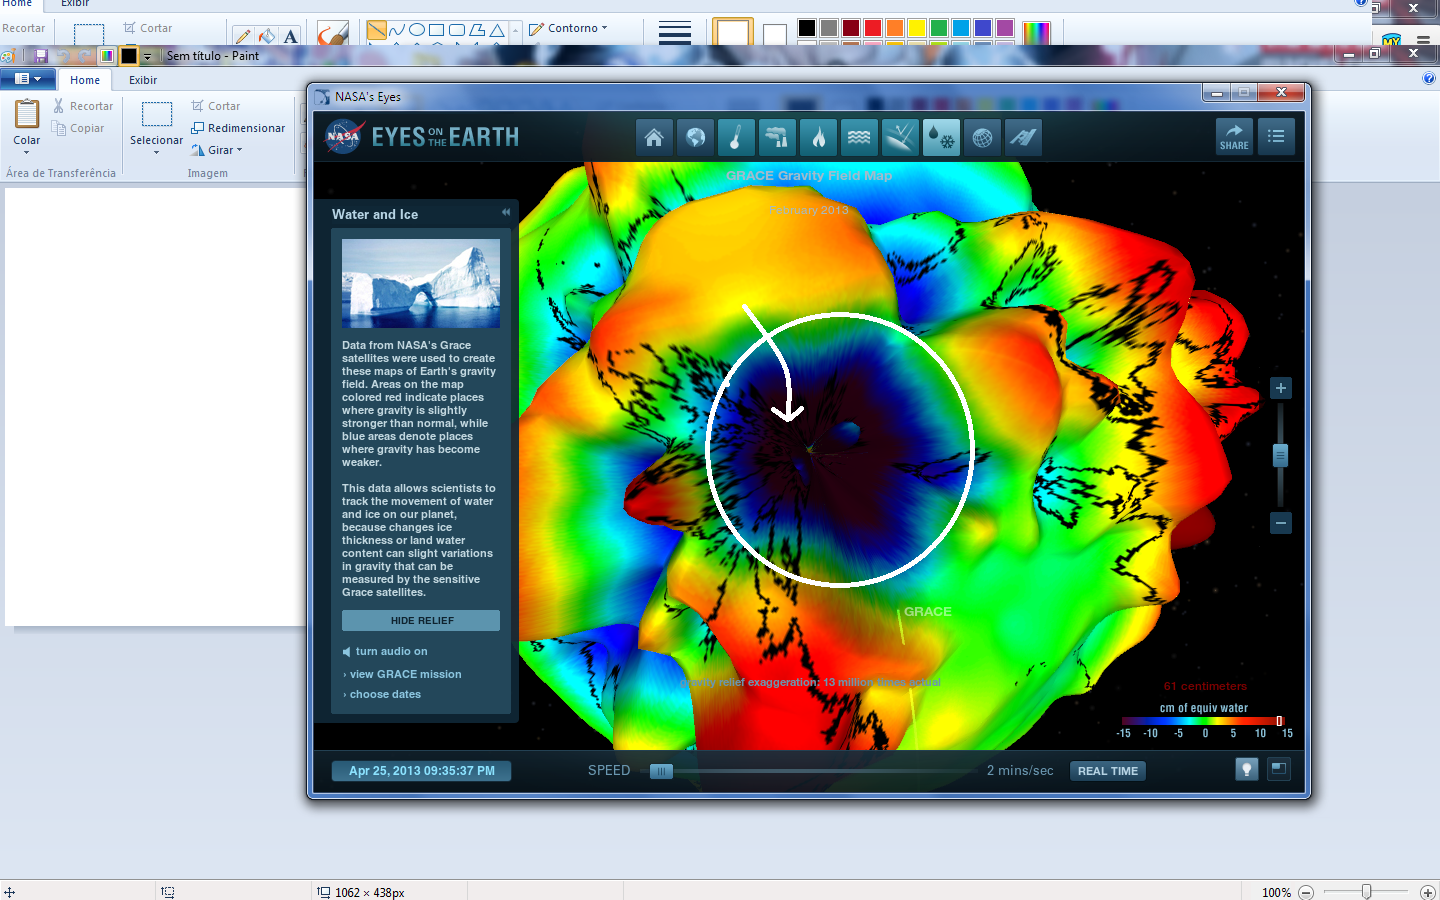Screen dimensions: 1440x900
Task: Select the Polygon shape in Paint
Action: [477, 30]
